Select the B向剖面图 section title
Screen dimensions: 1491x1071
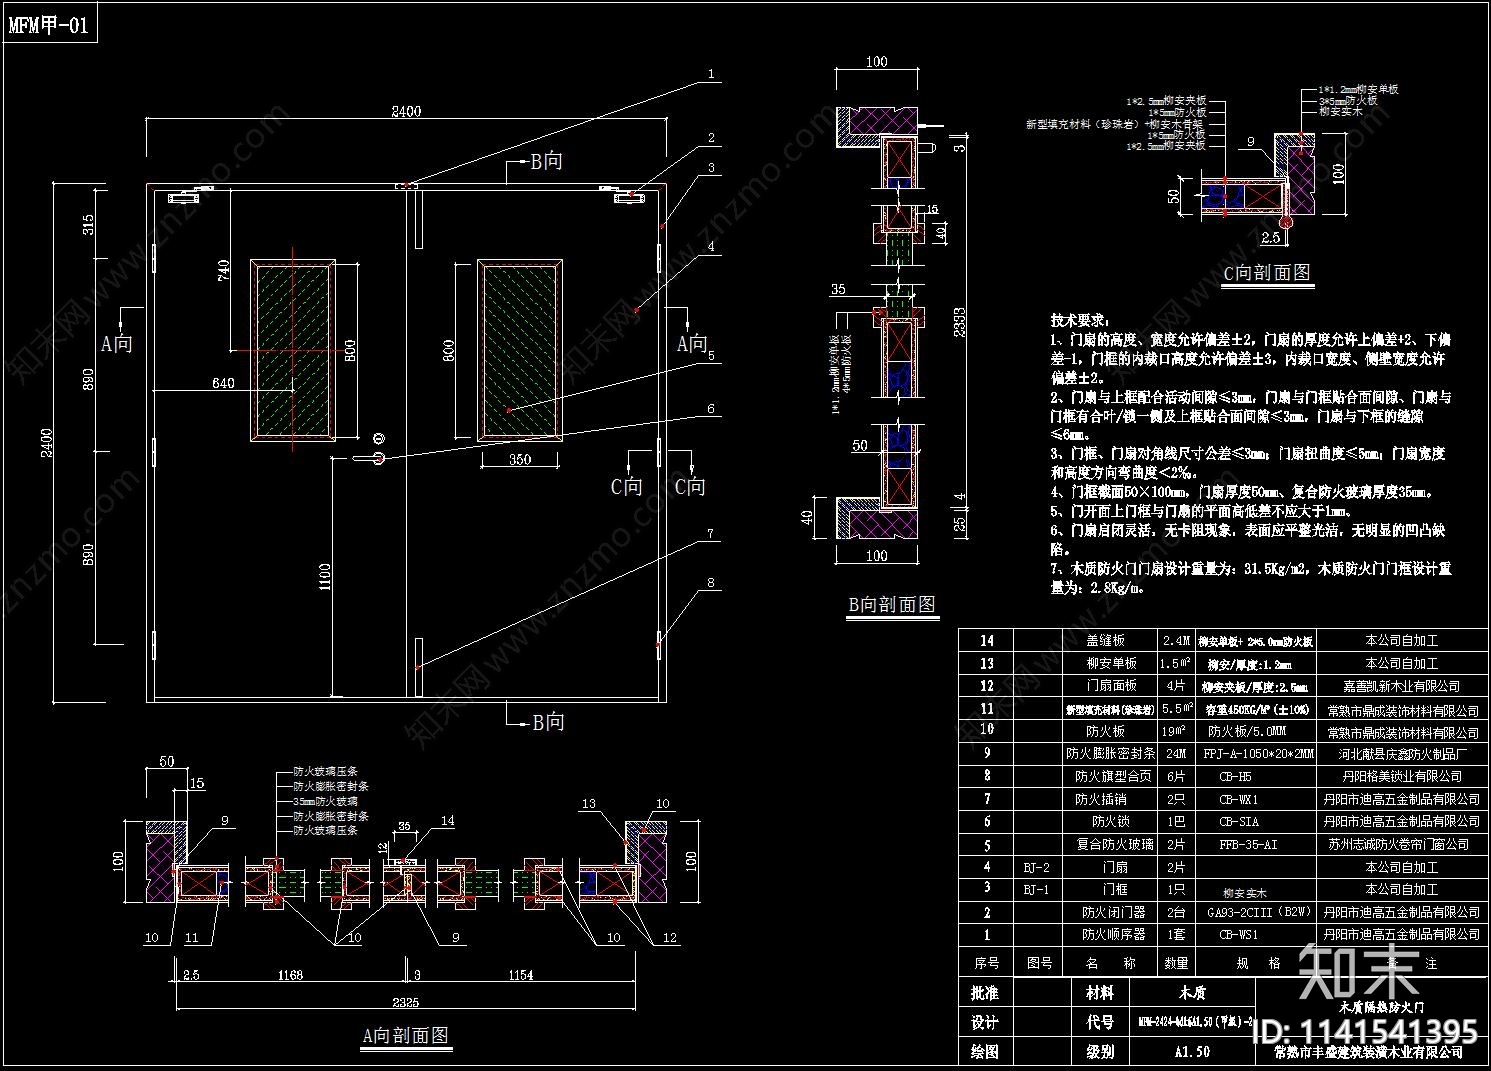point(892,604)
